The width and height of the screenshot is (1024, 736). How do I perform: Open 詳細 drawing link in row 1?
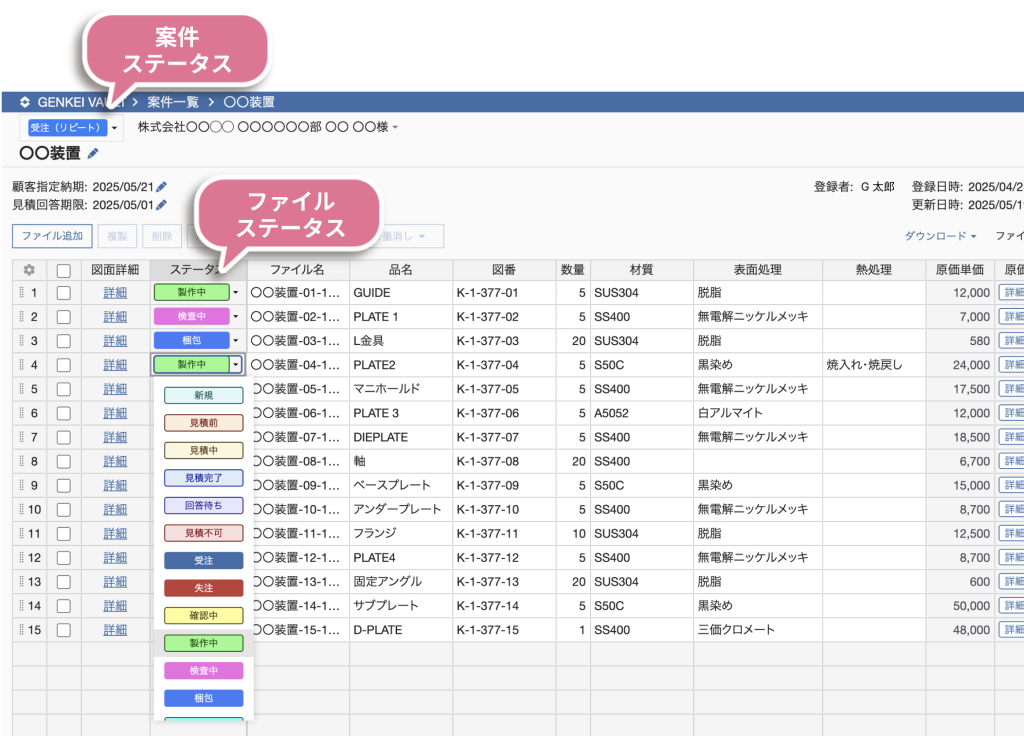[115, 293]
